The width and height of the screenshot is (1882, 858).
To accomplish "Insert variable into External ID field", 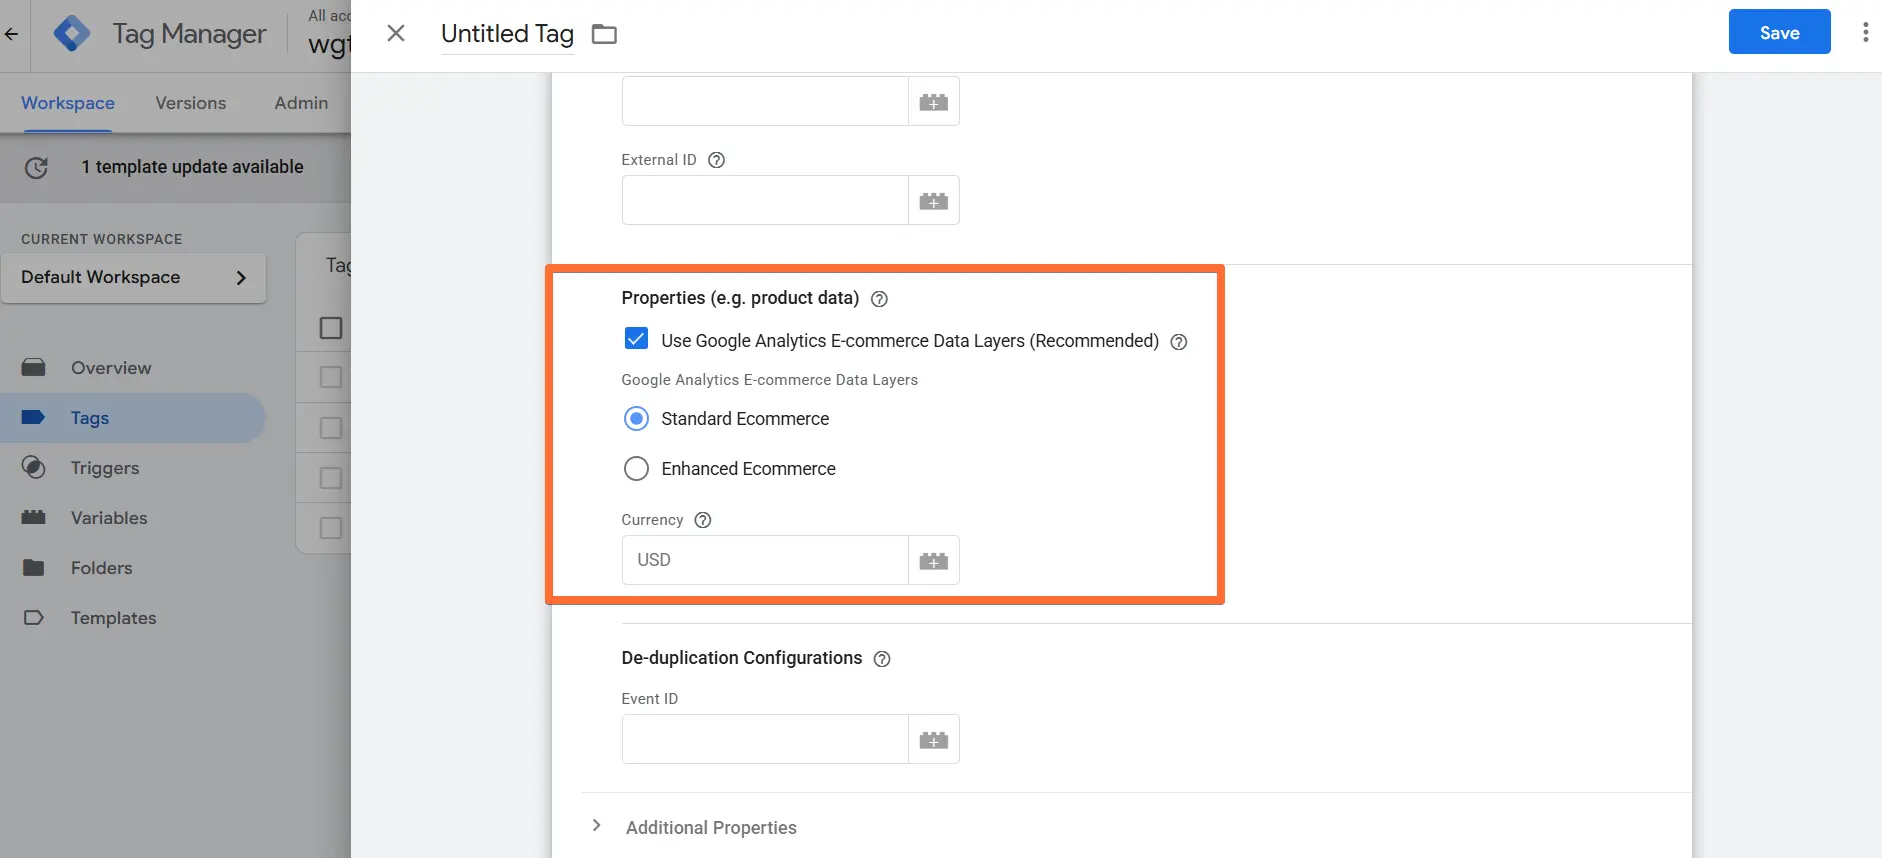I will (934, 201).
